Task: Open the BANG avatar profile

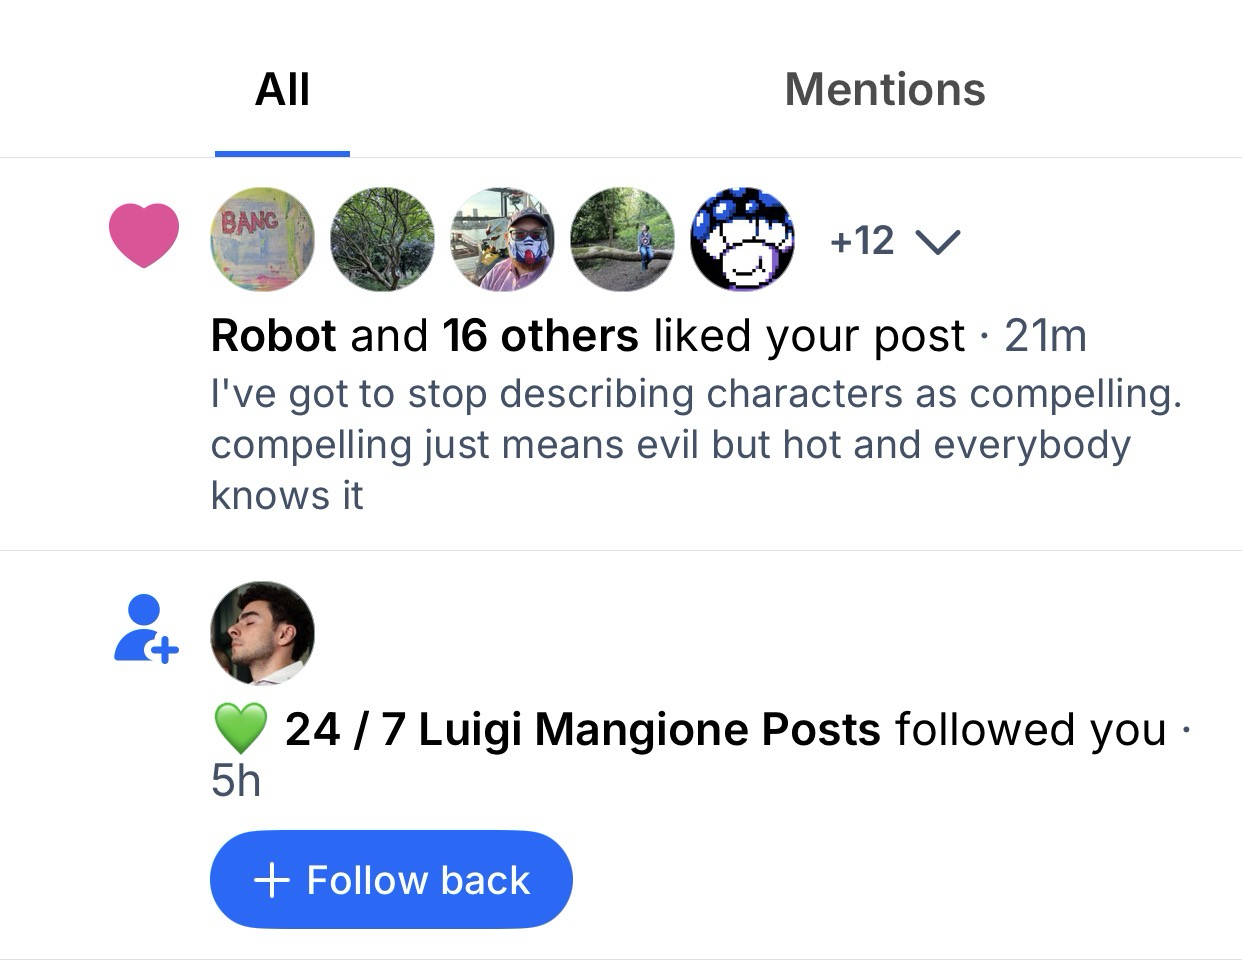Action: coord(262,239)
